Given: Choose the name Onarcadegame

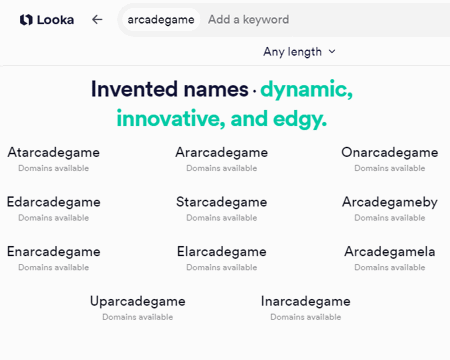Looking at the screenshot, I should pos(390,152).
